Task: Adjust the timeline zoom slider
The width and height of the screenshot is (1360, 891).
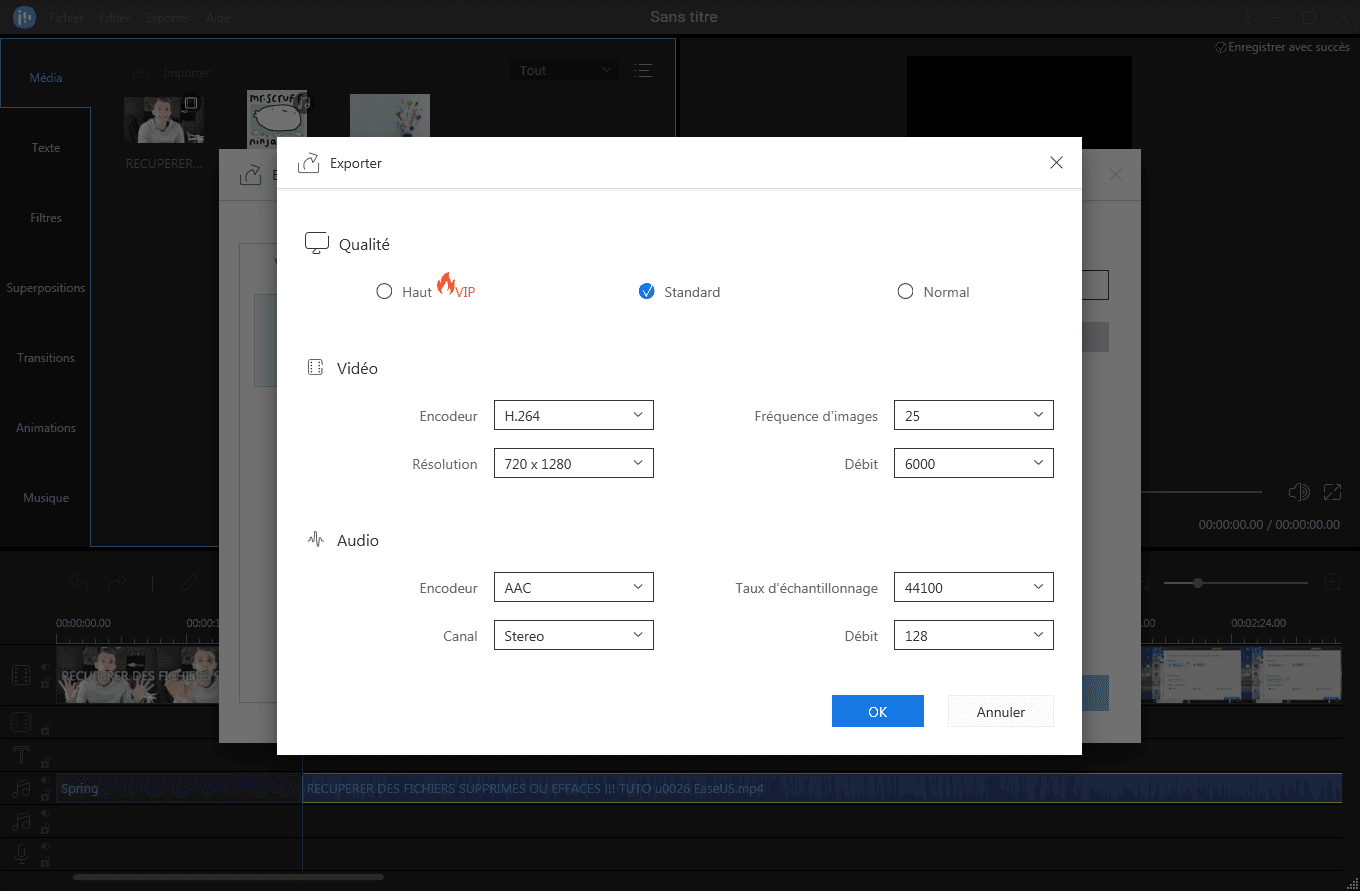Action: tap(1236, 582)
